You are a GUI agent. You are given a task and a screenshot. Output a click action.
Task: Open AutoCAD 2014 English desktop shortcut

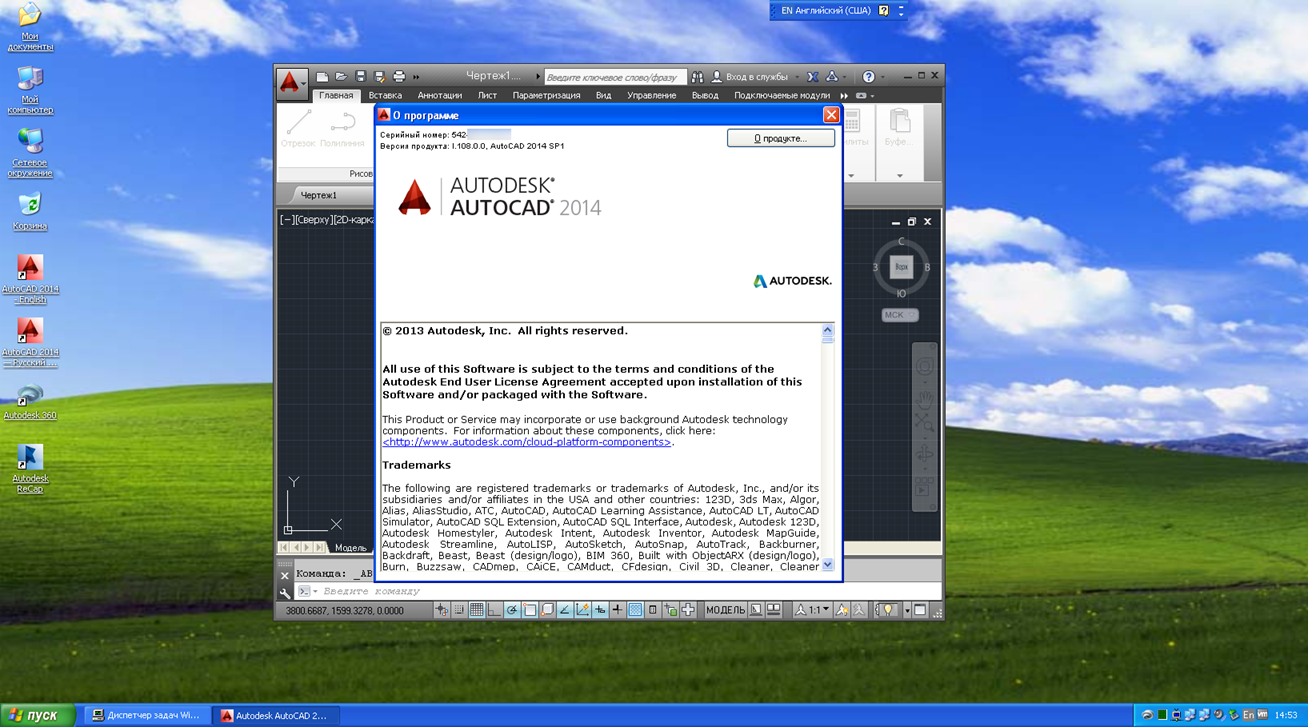point(30,279)
